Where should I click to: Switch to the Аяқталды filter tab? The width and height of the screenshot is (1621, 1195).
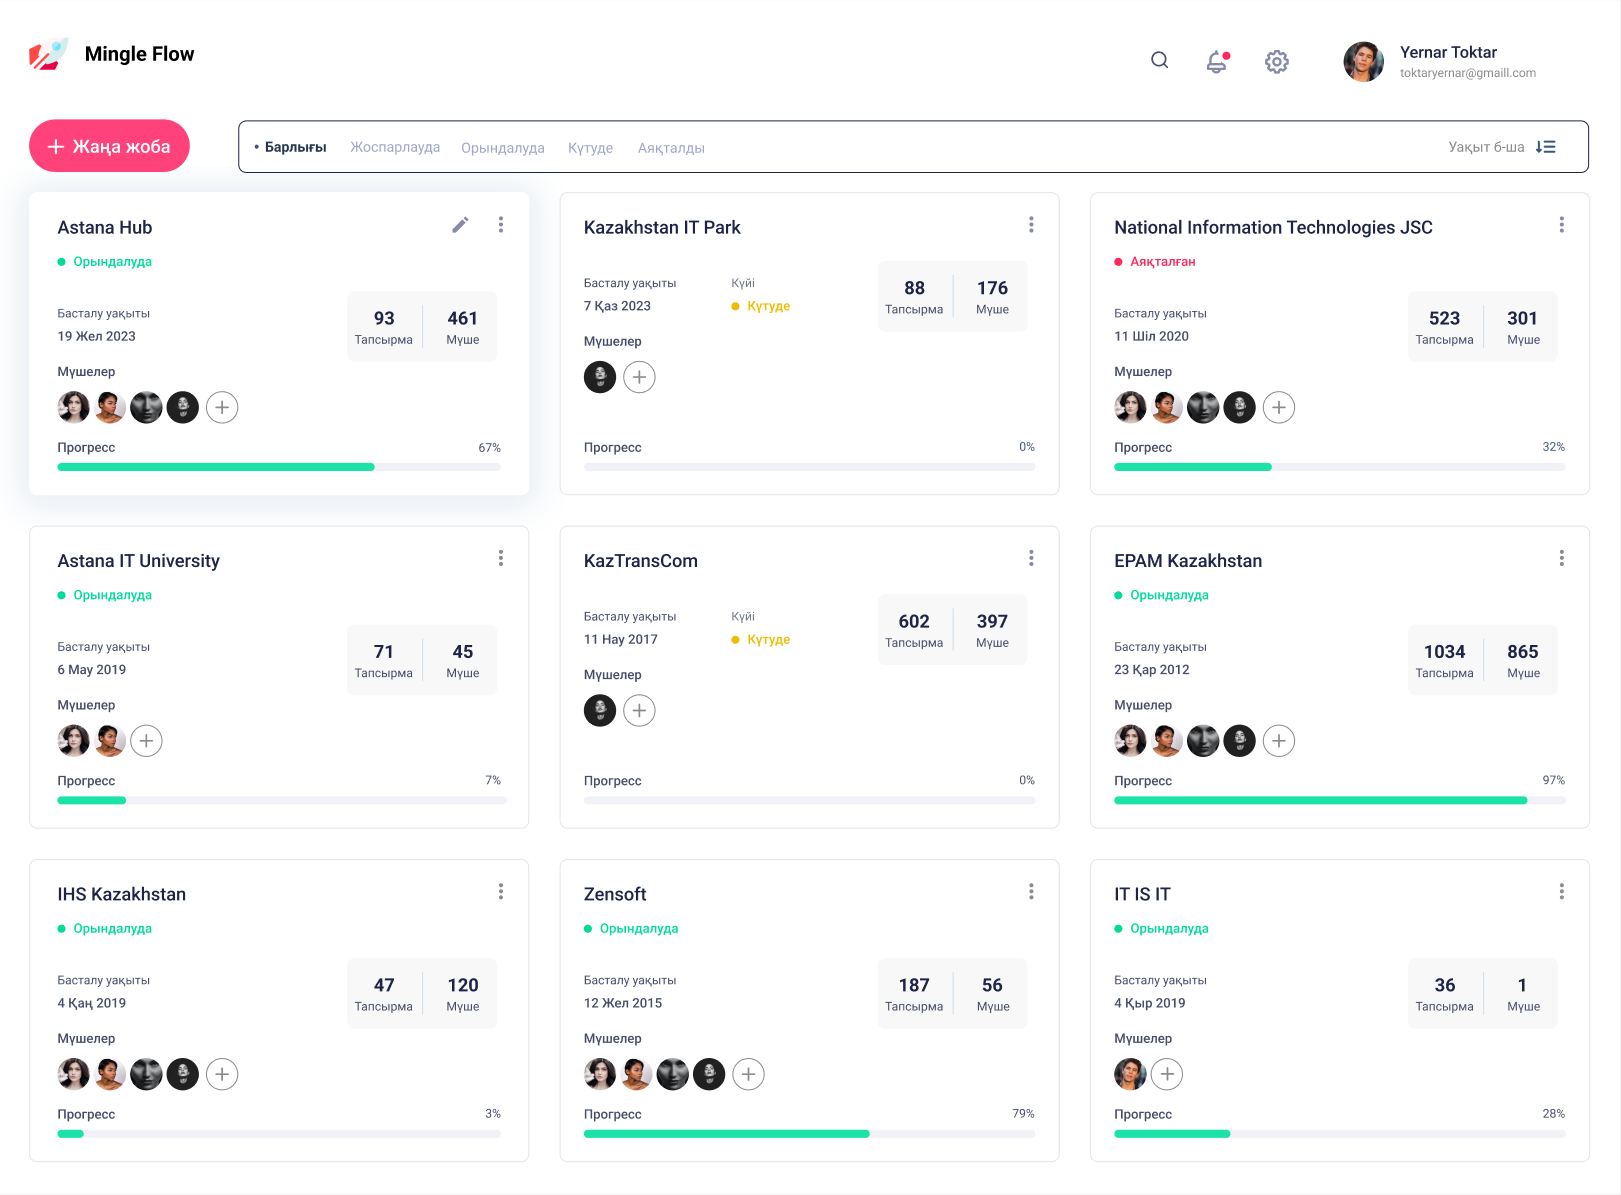[x=671, y=148]
